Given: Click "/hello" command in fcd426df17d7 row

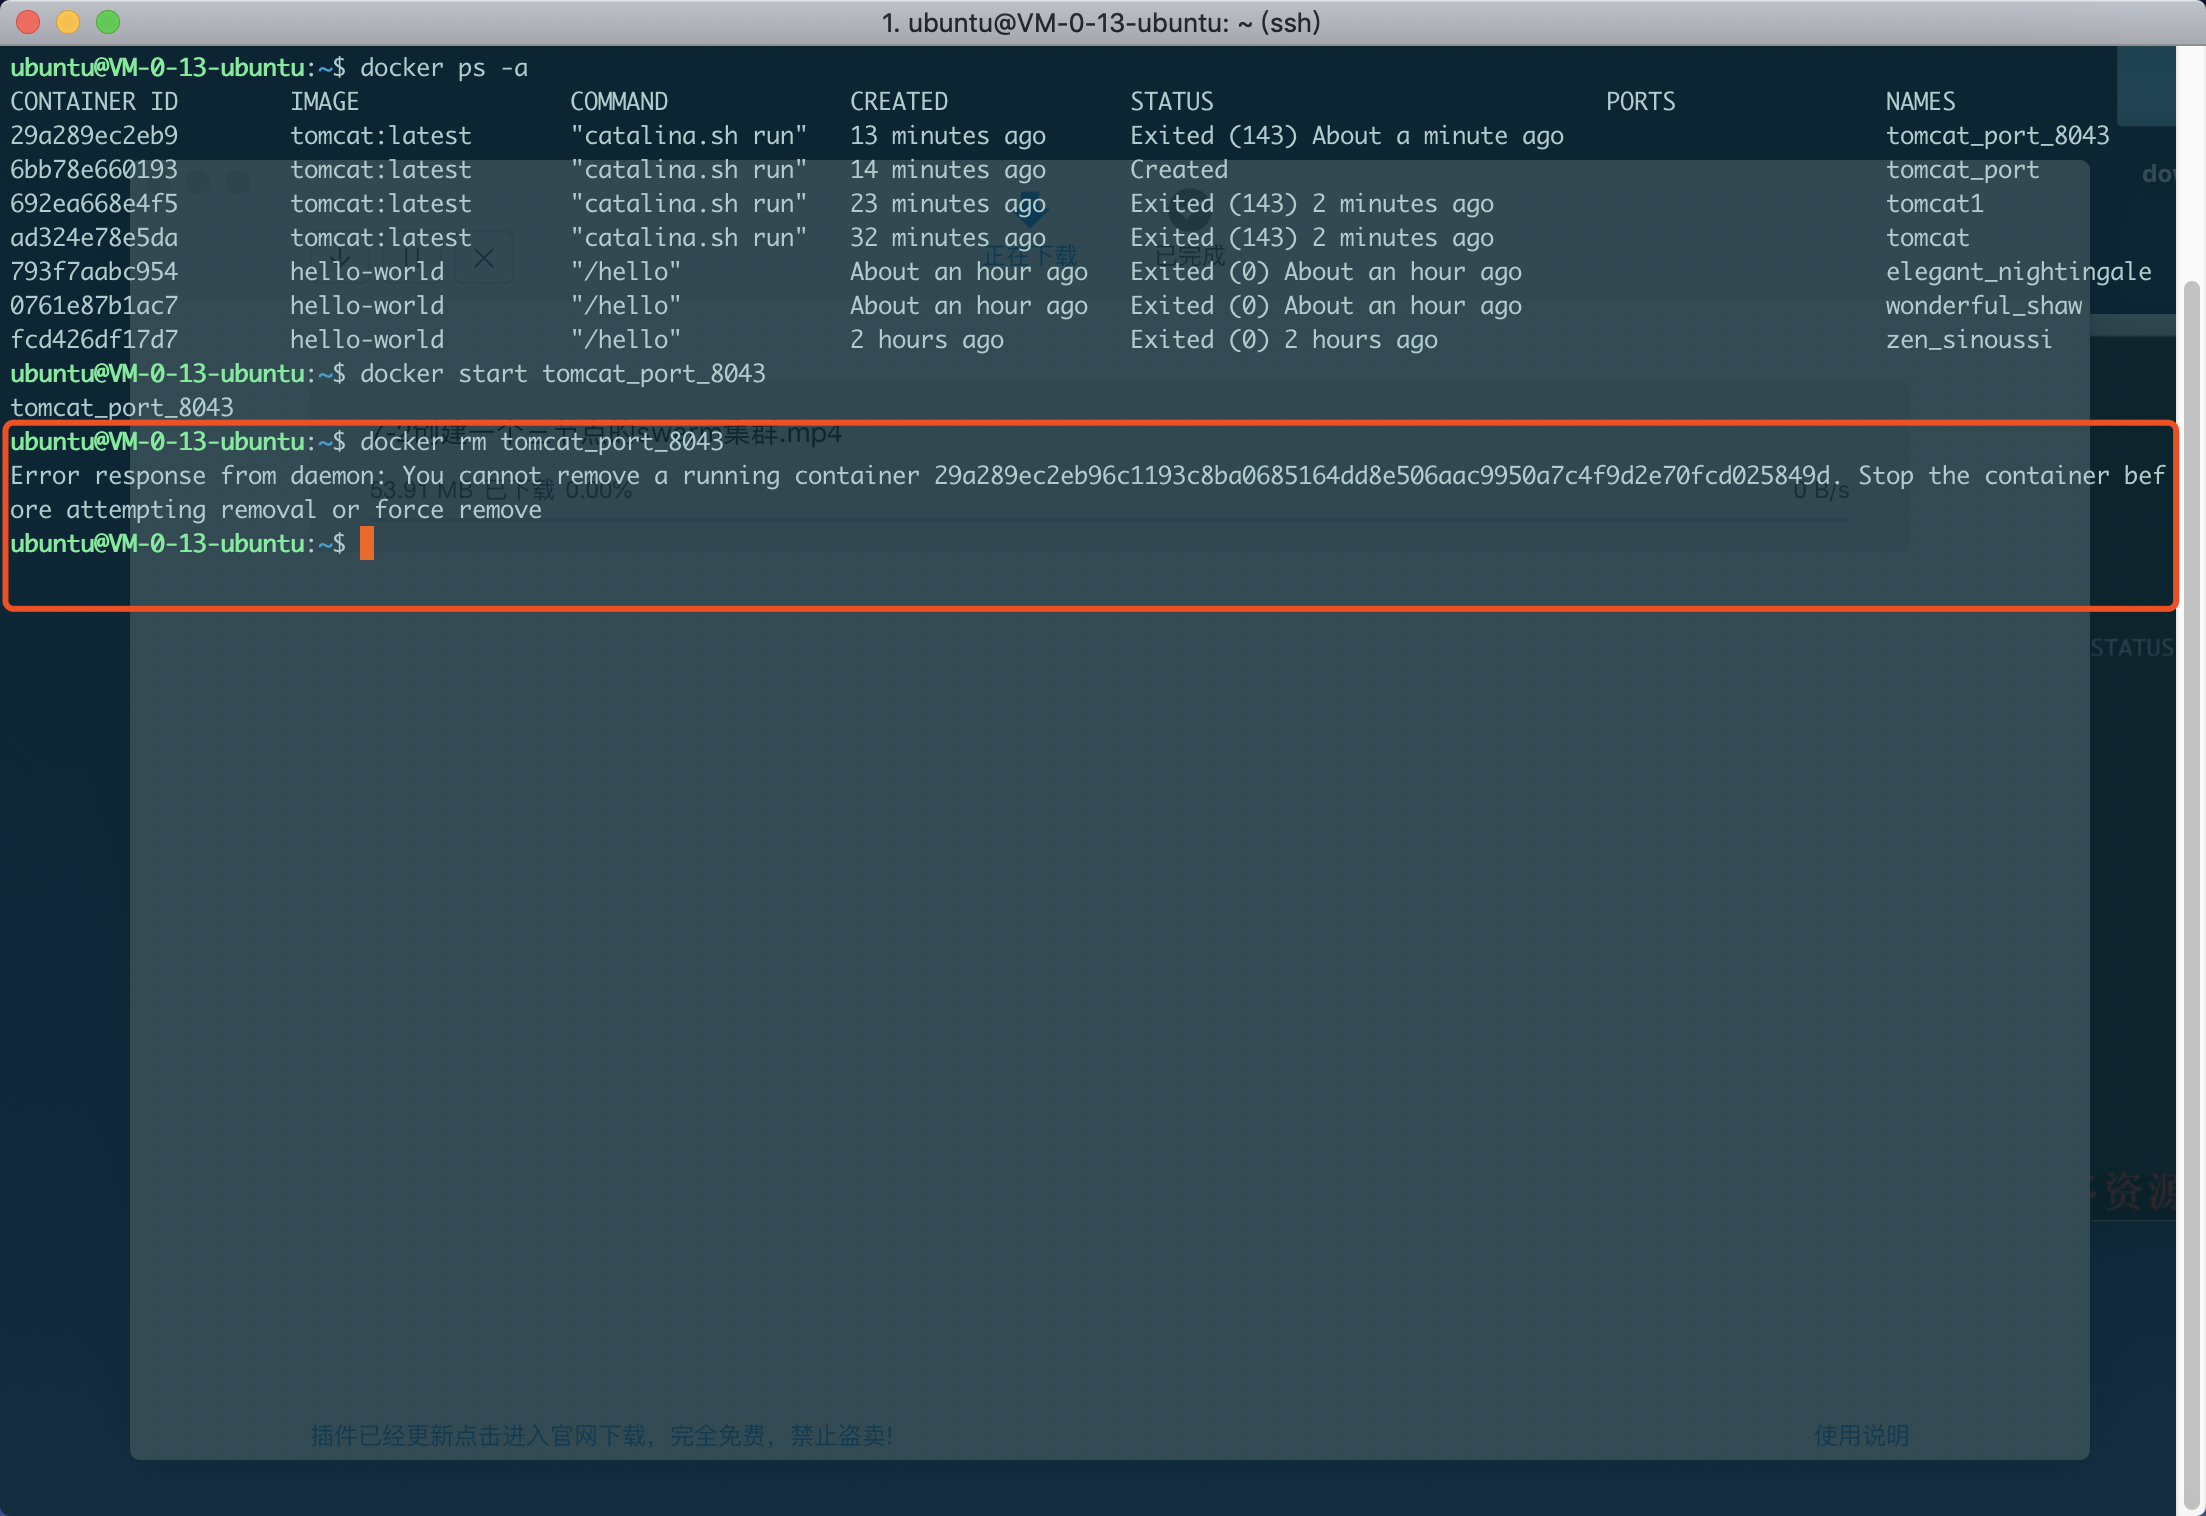Looking at the screenshot, I should 626,339.
